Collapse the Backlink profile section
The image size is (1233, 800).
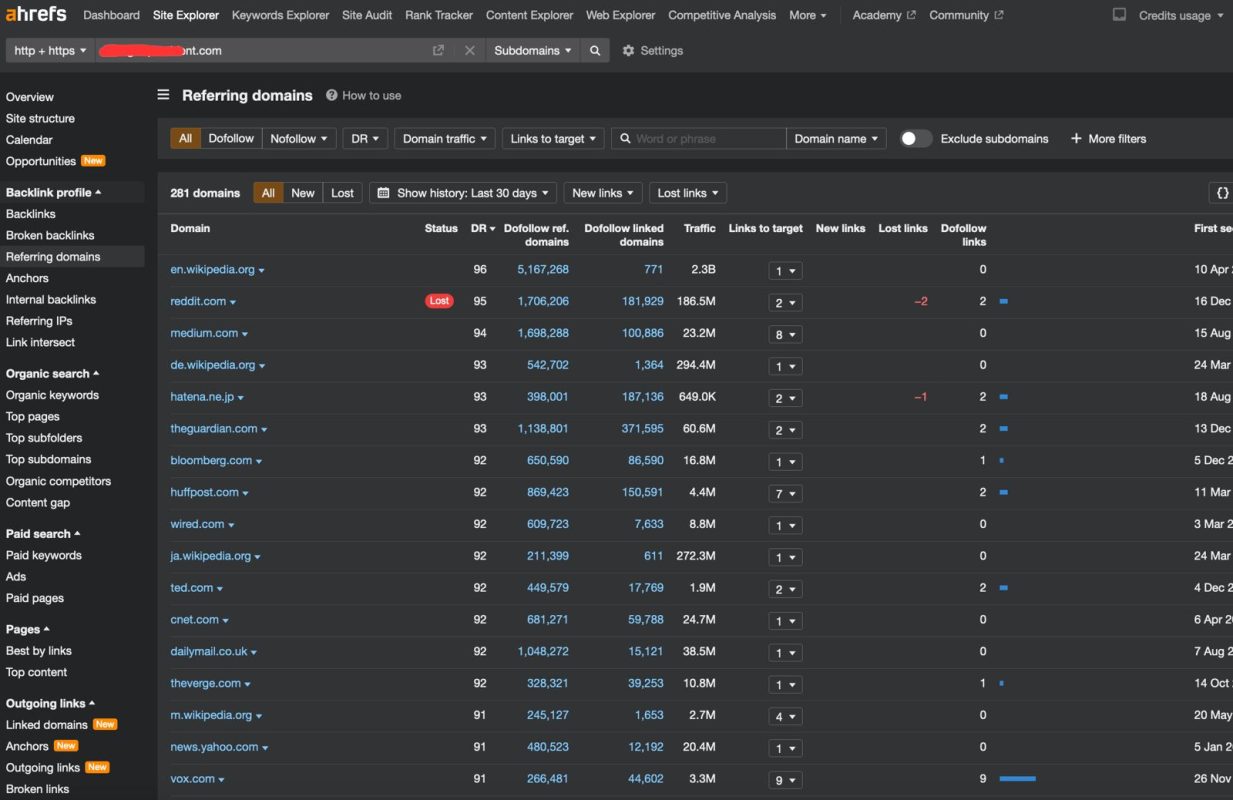[x=53, y=192]
